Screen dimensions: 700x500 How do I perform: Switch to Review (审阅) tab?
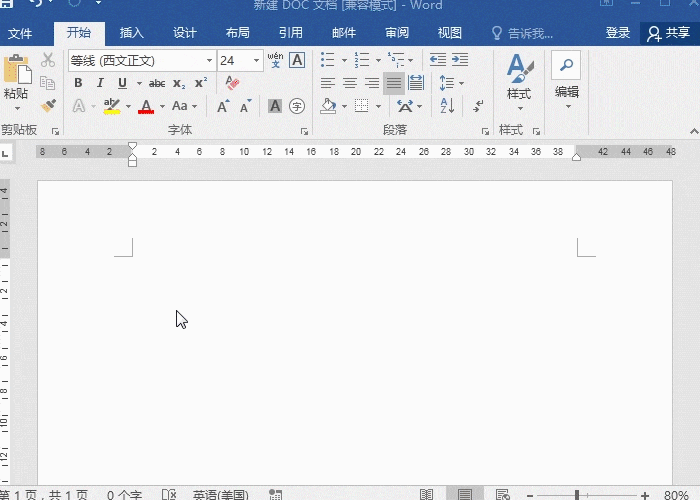coord(397,33)
